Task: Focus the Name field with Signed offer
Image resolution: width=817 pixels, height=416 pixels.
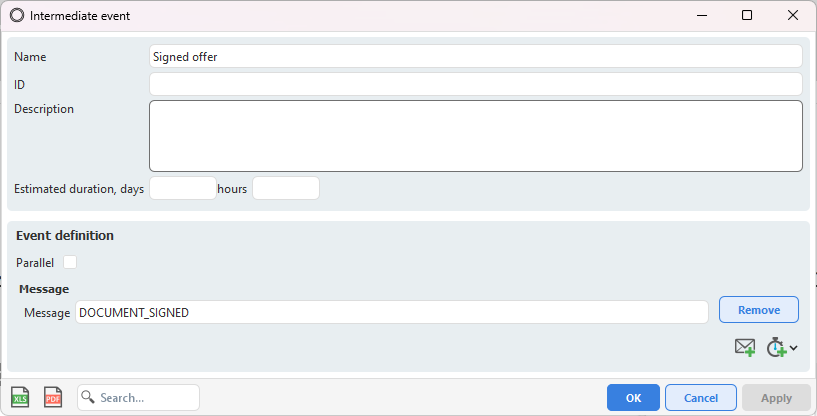Action: (x=476, y=56)
